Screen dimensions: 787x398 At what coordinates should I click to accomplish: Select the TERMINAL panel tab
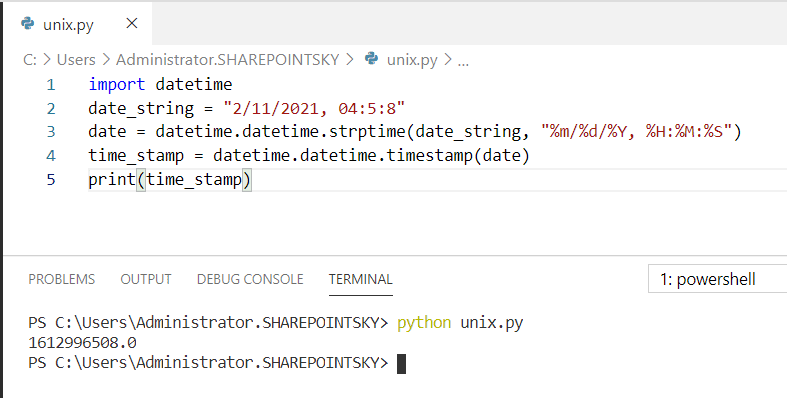coord(360,279)
